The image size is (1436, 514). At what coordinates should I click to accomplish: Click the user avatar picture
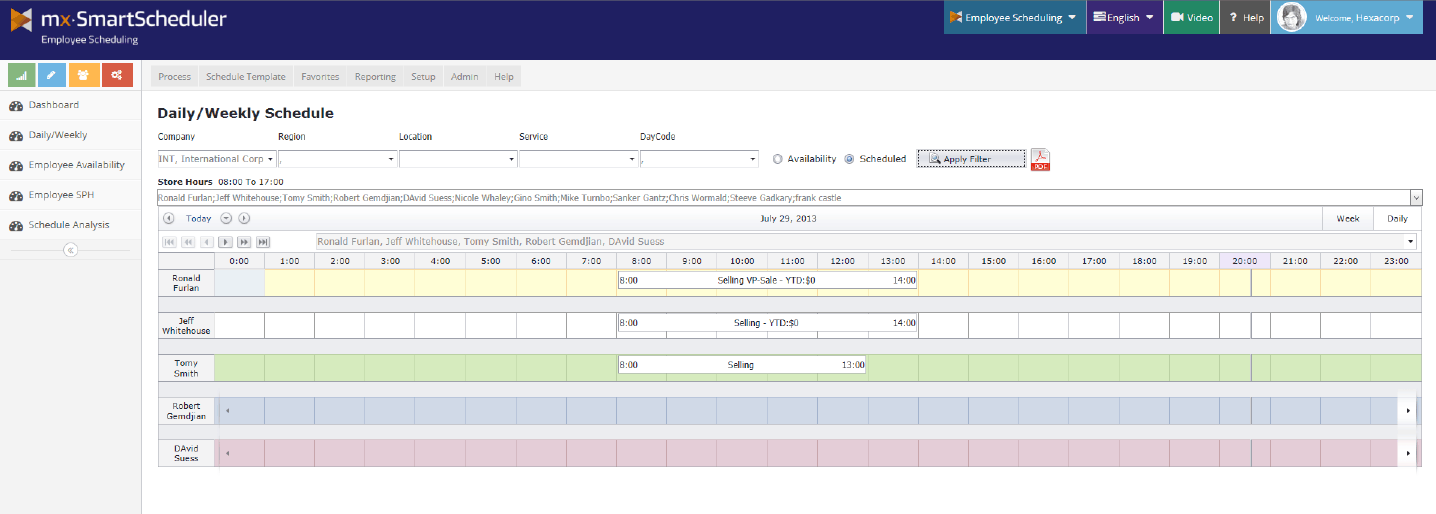1293,17
